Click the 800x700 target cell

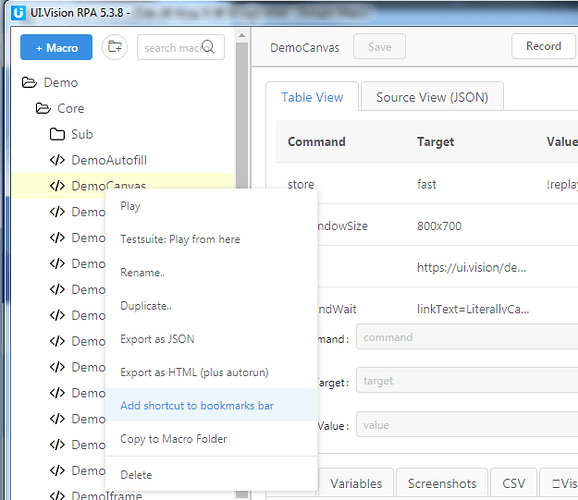[439, 226]
